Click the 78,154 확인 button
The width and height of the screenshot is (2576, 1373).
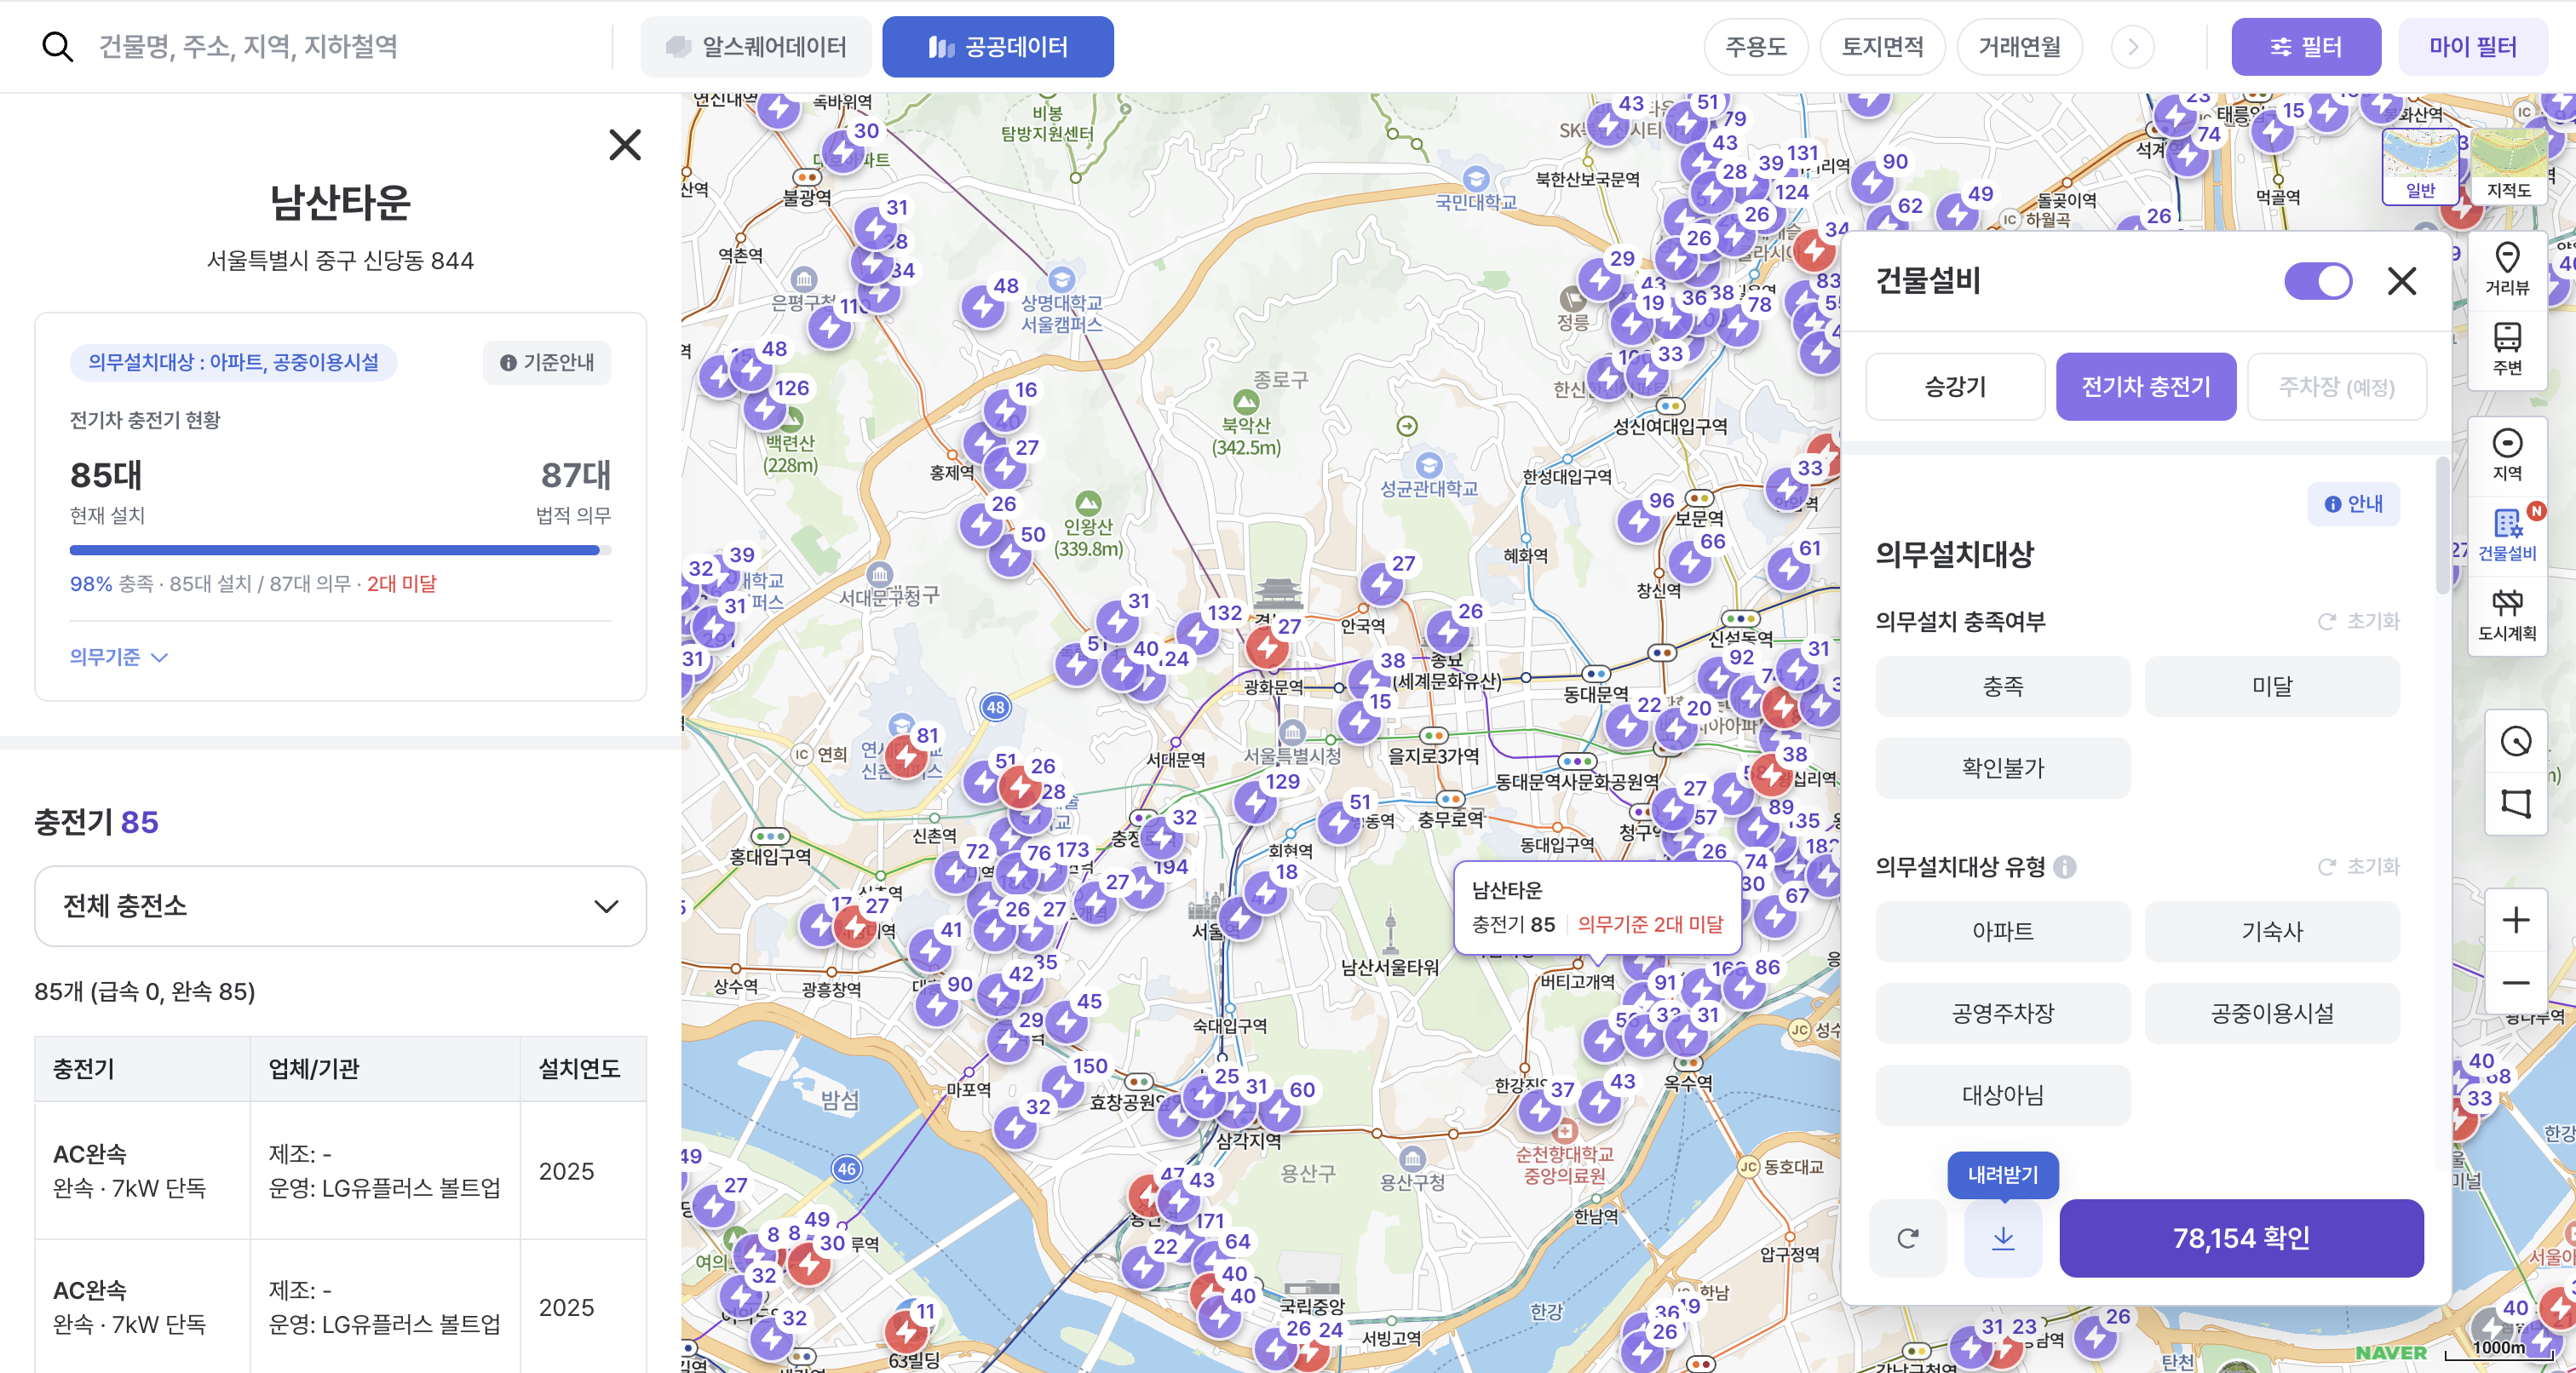[2241, 1238]
